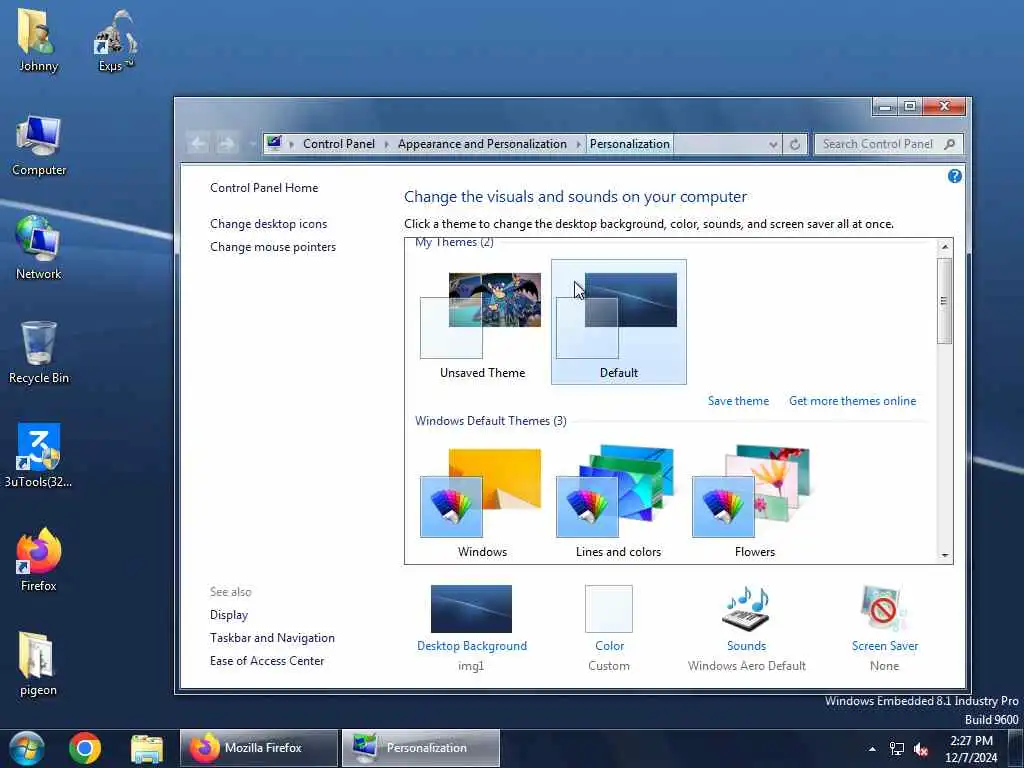Navigate to Control Panel breadcrumb

tap(338, 144)
